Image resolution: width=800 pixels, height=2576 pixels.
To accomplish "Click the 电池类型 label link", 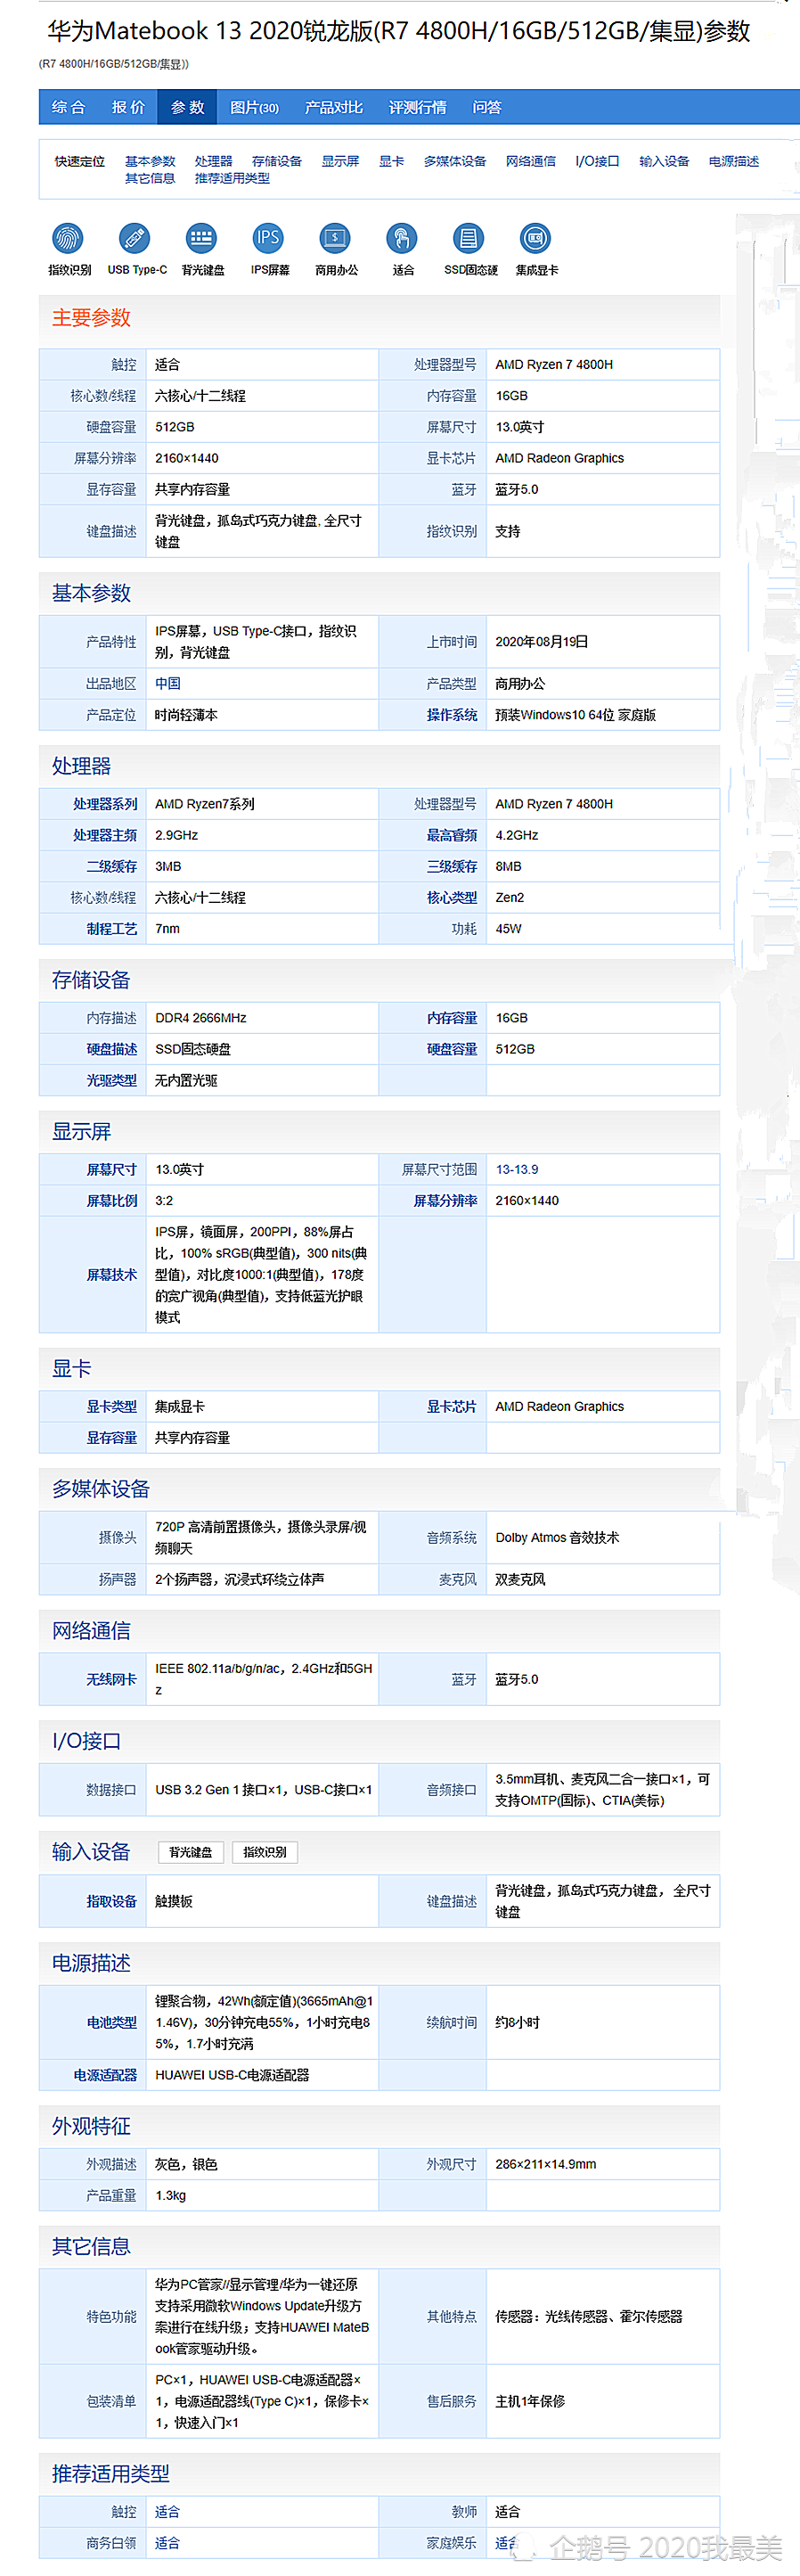I will point(112,2023).
